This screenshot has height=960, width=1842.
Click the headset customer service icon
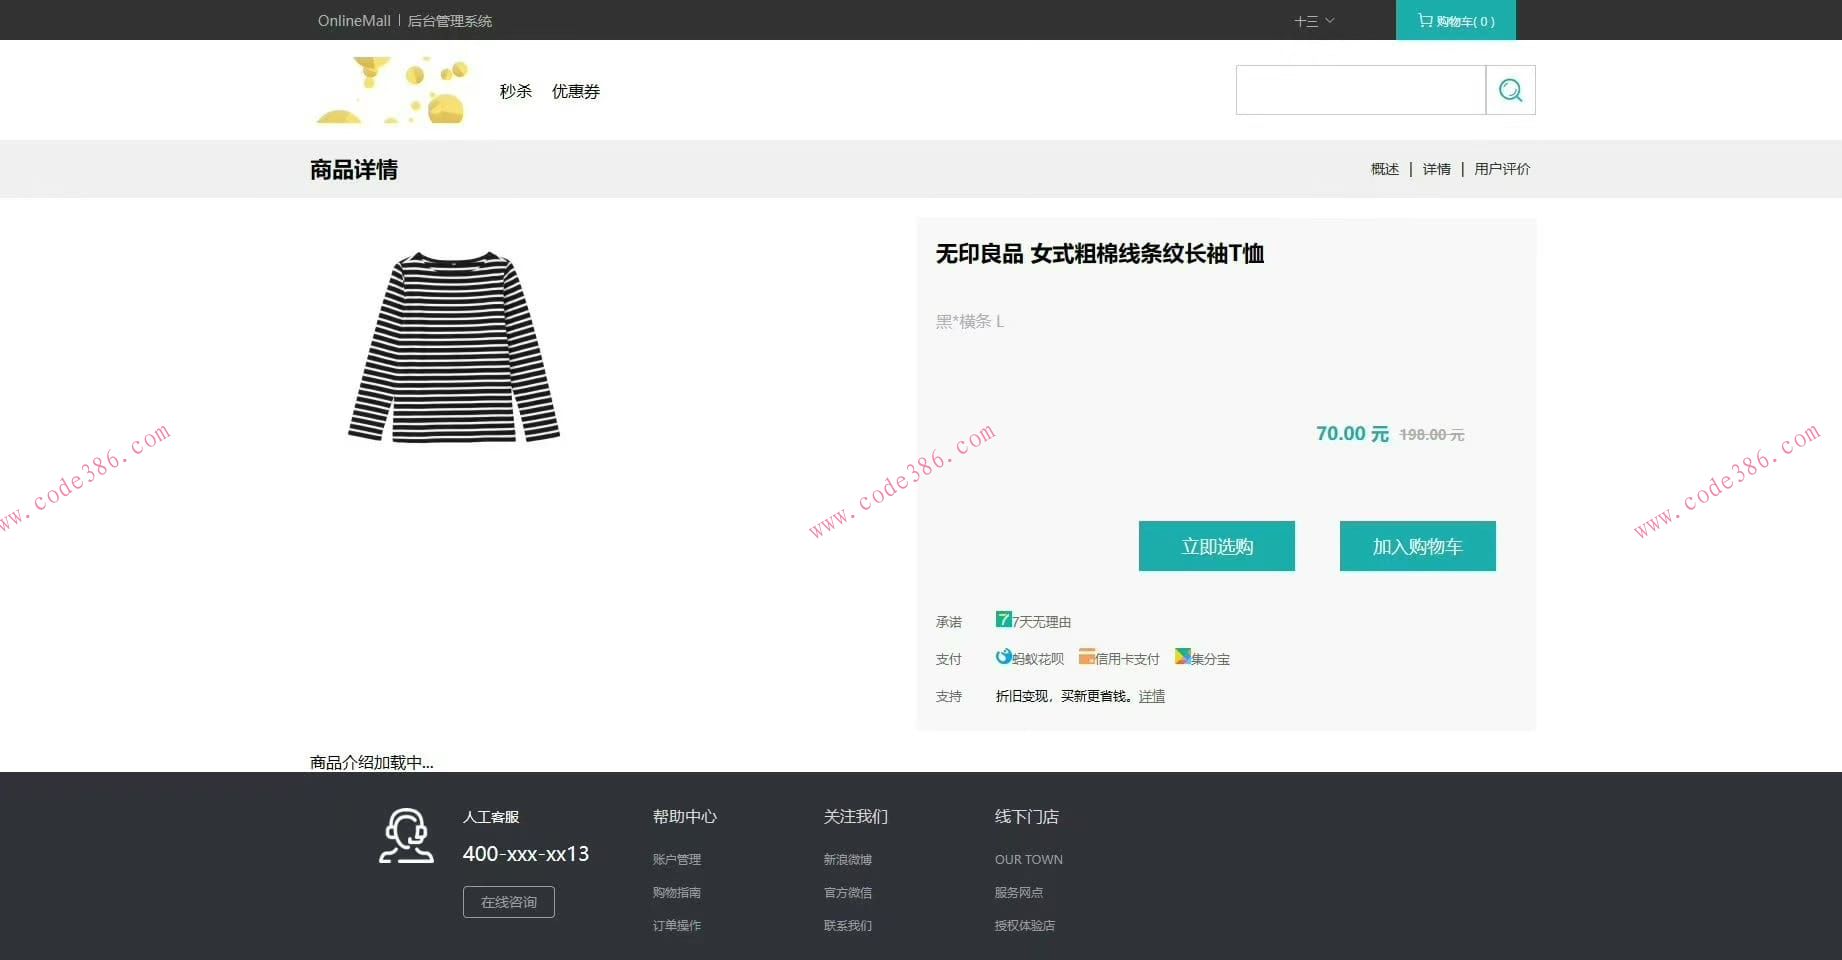(x=405, y=835)
